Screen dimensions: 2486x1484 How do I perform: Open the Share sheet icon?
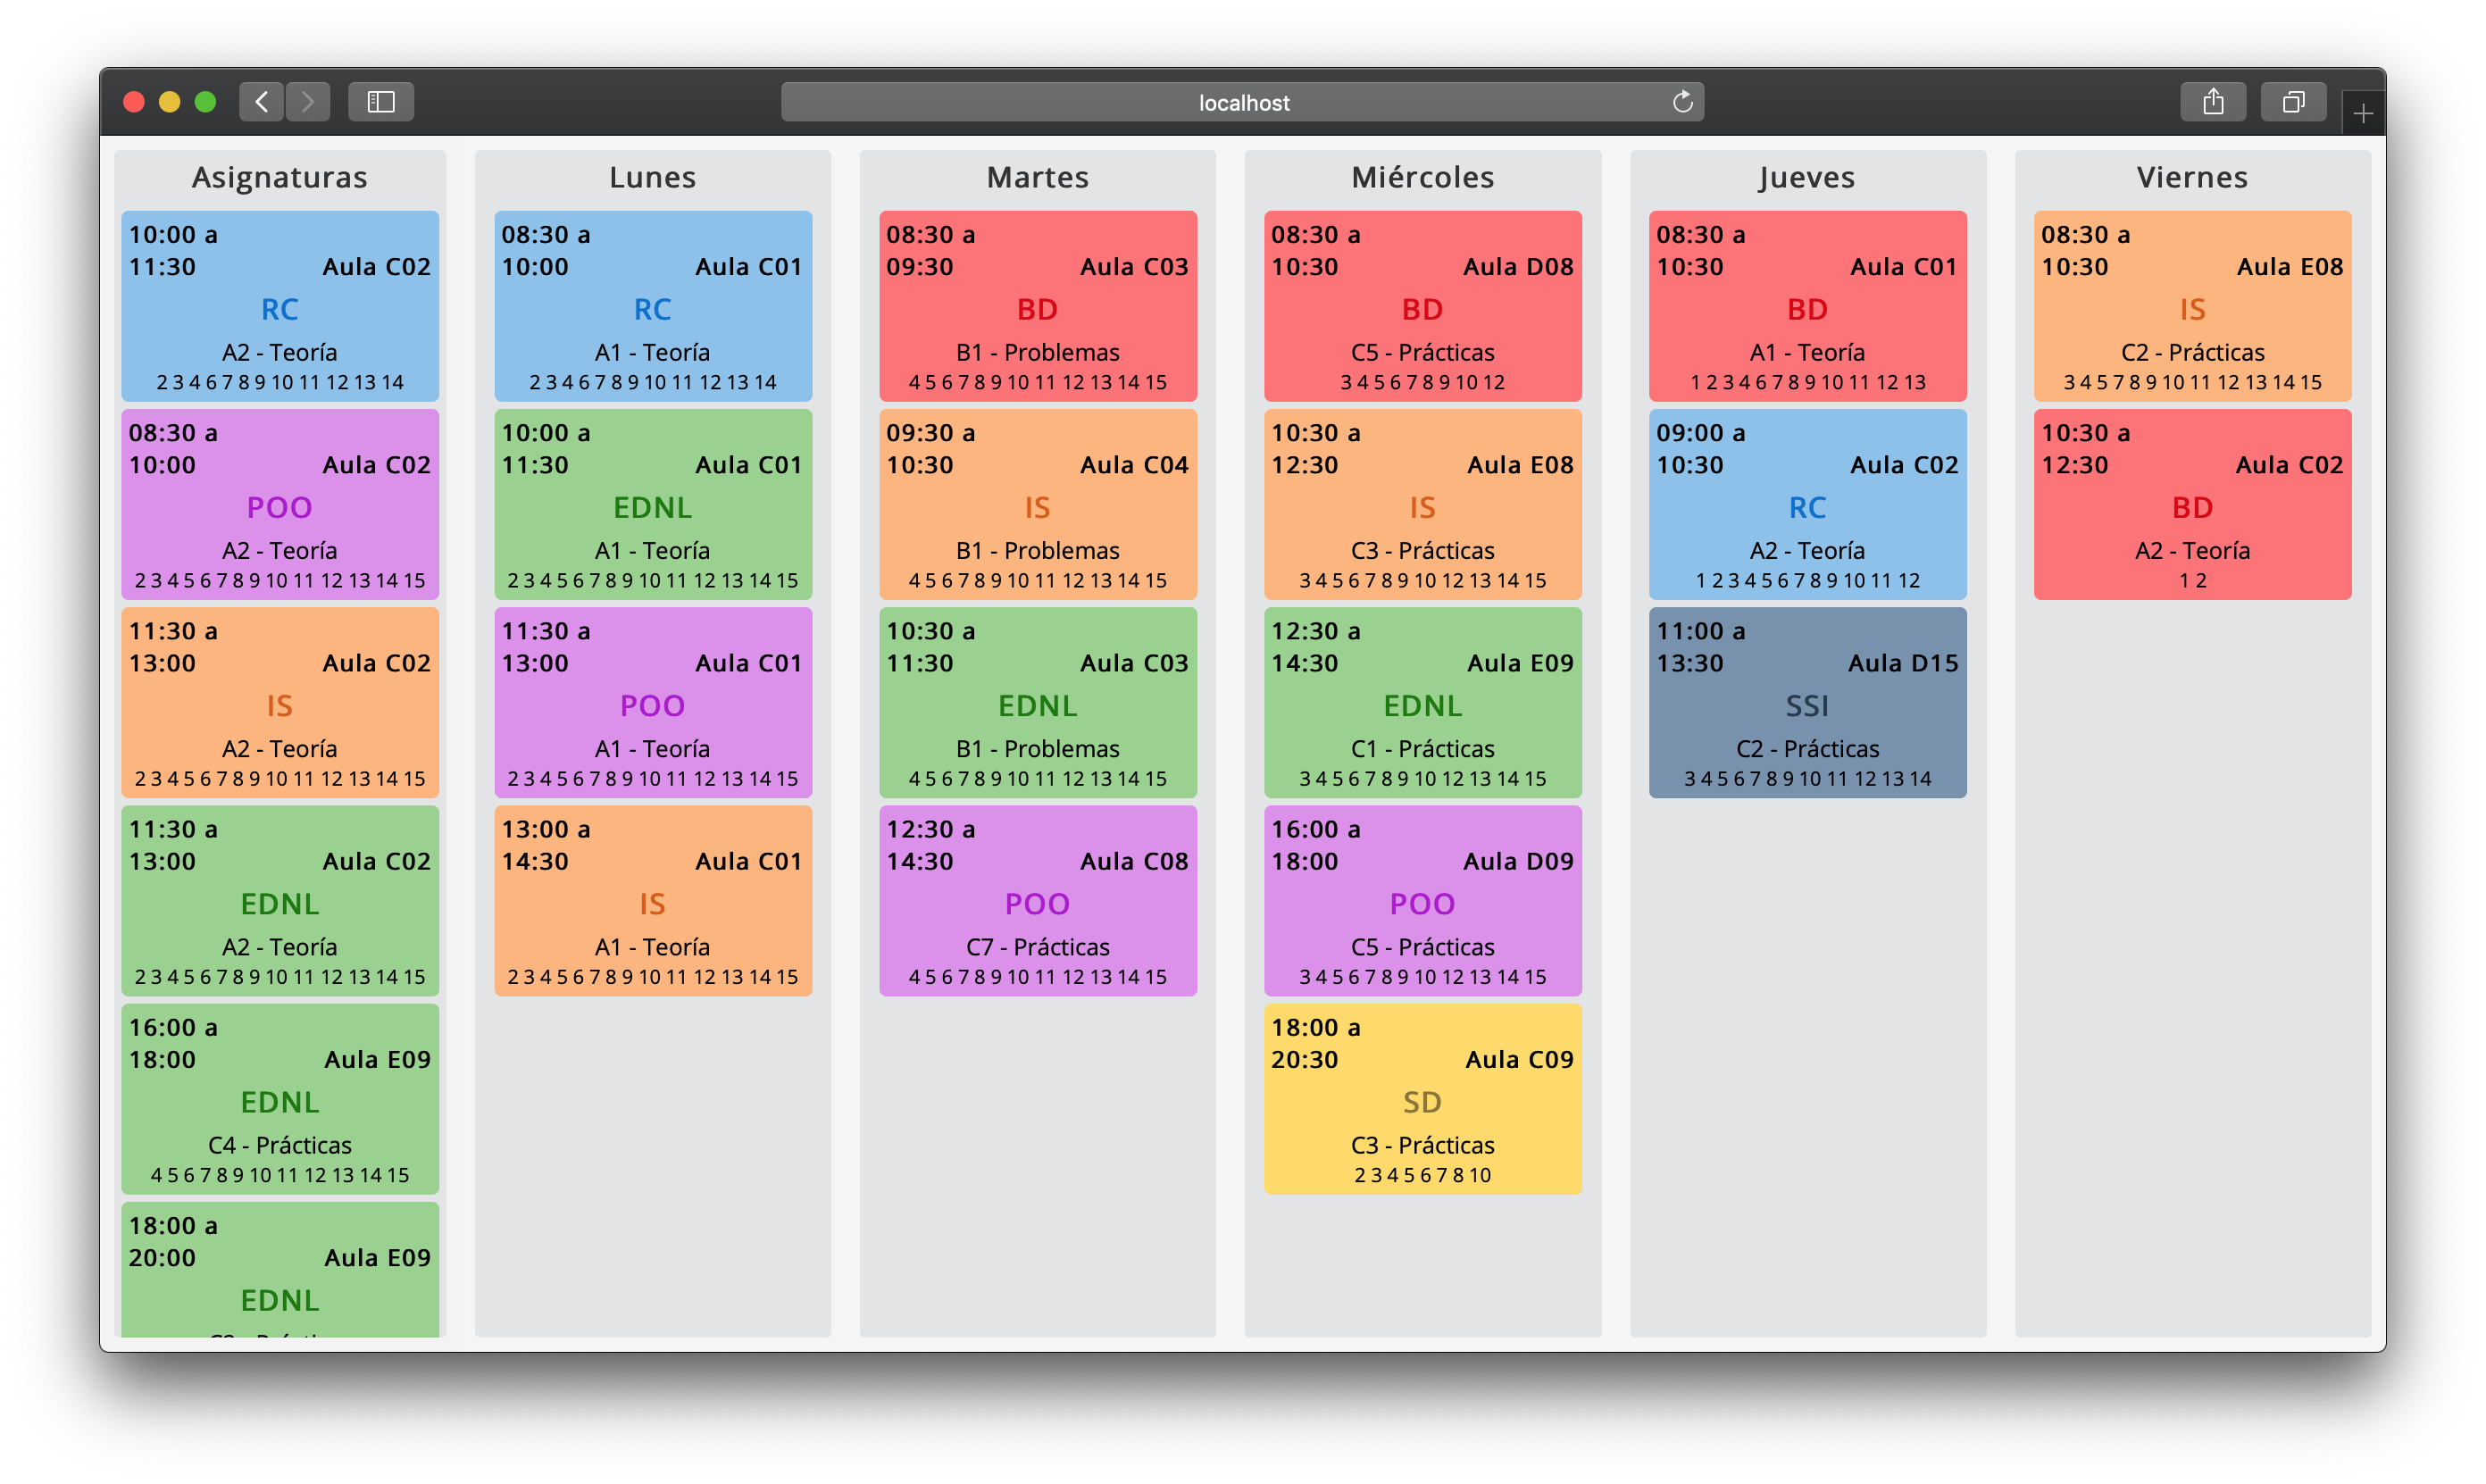click(x=2212, y=102)
